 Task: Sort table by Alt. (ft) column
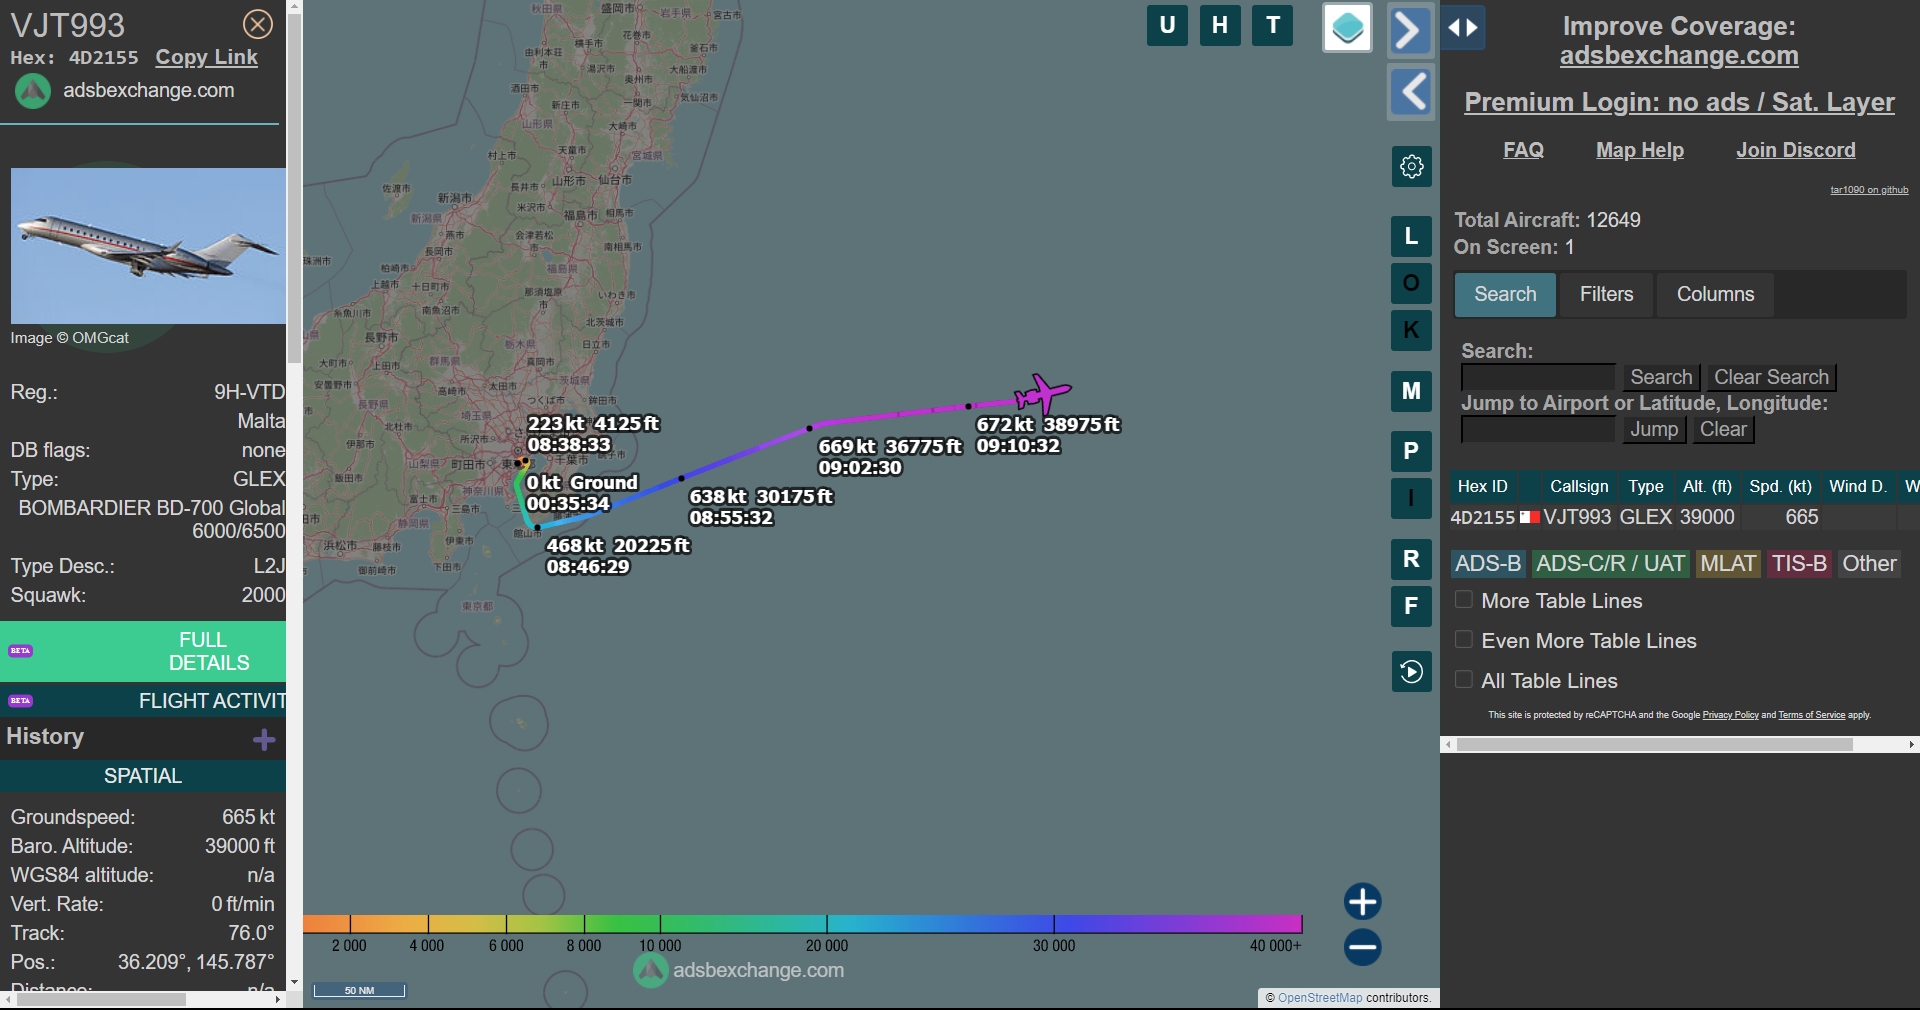tap(1707, 486)
